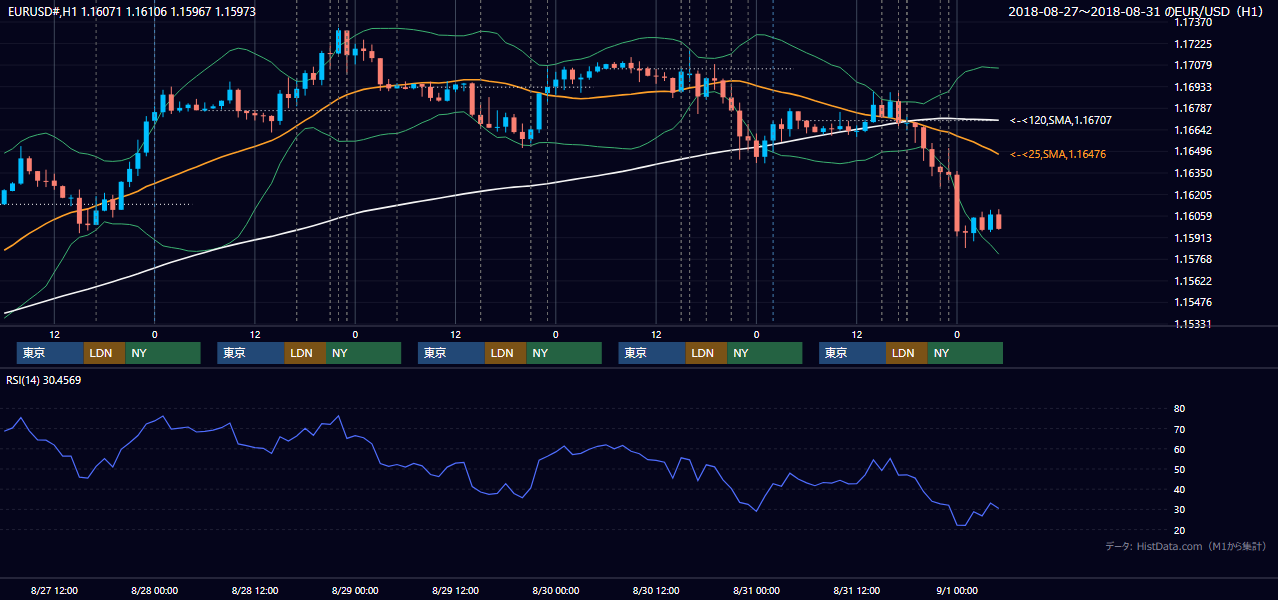
Task: Click price axis value 1.15622
Action: (x=1193, y=282)
